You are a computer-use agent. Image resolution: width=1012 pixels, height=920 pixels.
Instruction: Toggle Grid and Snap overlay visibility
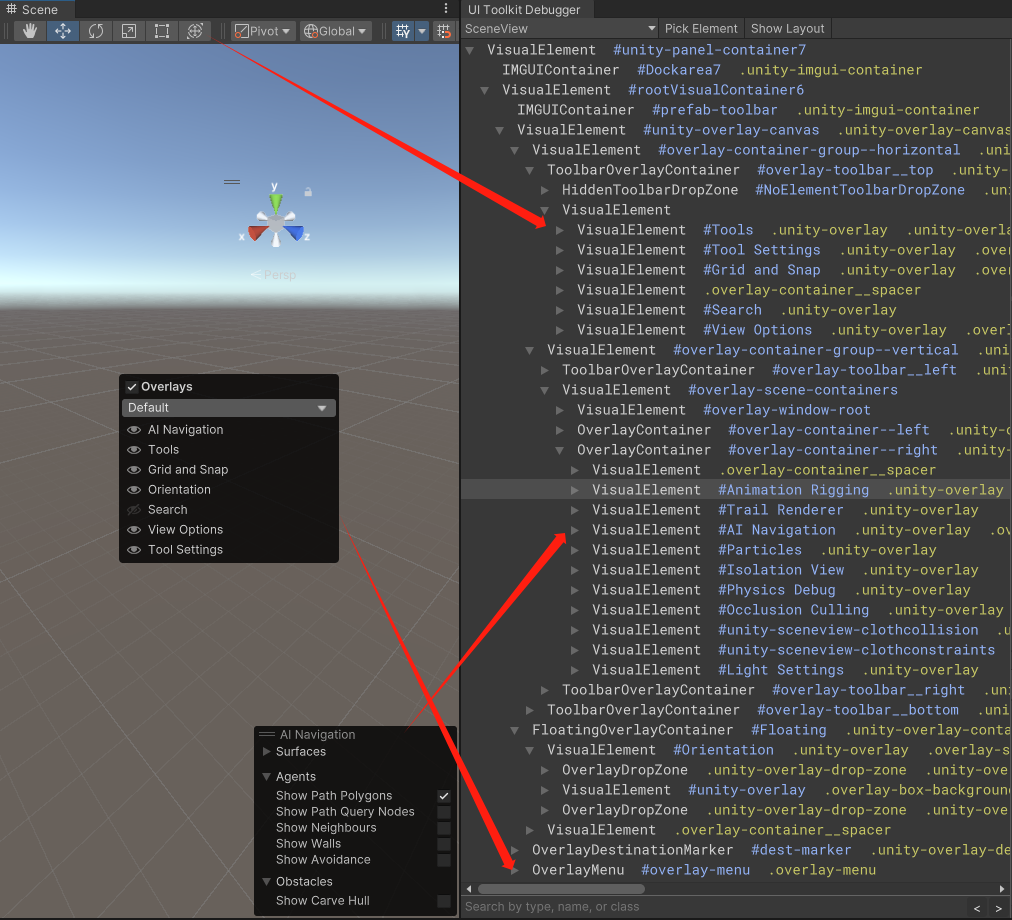pos(134,470)
